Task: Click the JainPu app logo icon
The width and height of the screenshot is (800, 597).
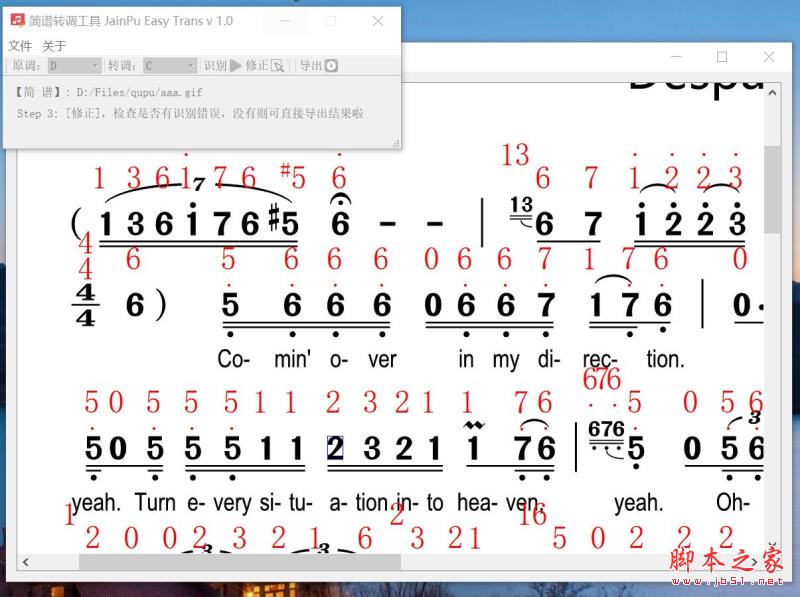Action: (17, 20)
